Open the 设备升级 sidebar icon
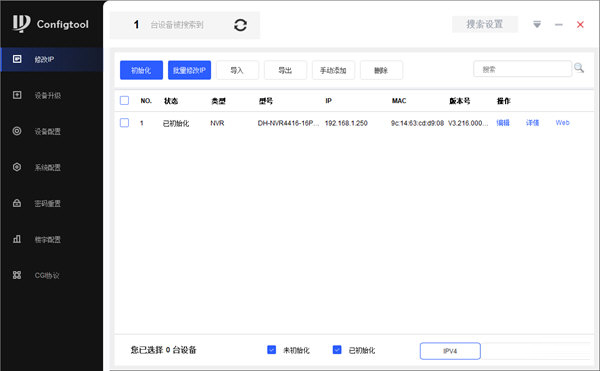The height and width of the screenshot is (371, 600). (17, 95)
